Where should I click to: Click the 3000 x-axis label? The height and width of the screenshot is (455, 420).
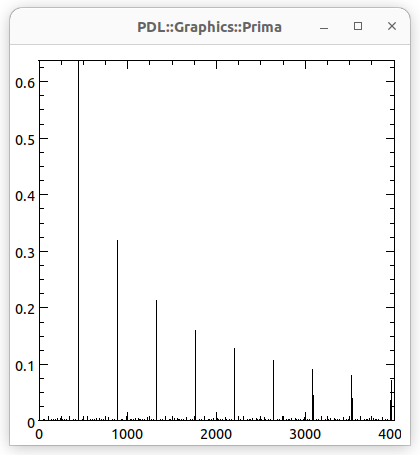point(305,434)
